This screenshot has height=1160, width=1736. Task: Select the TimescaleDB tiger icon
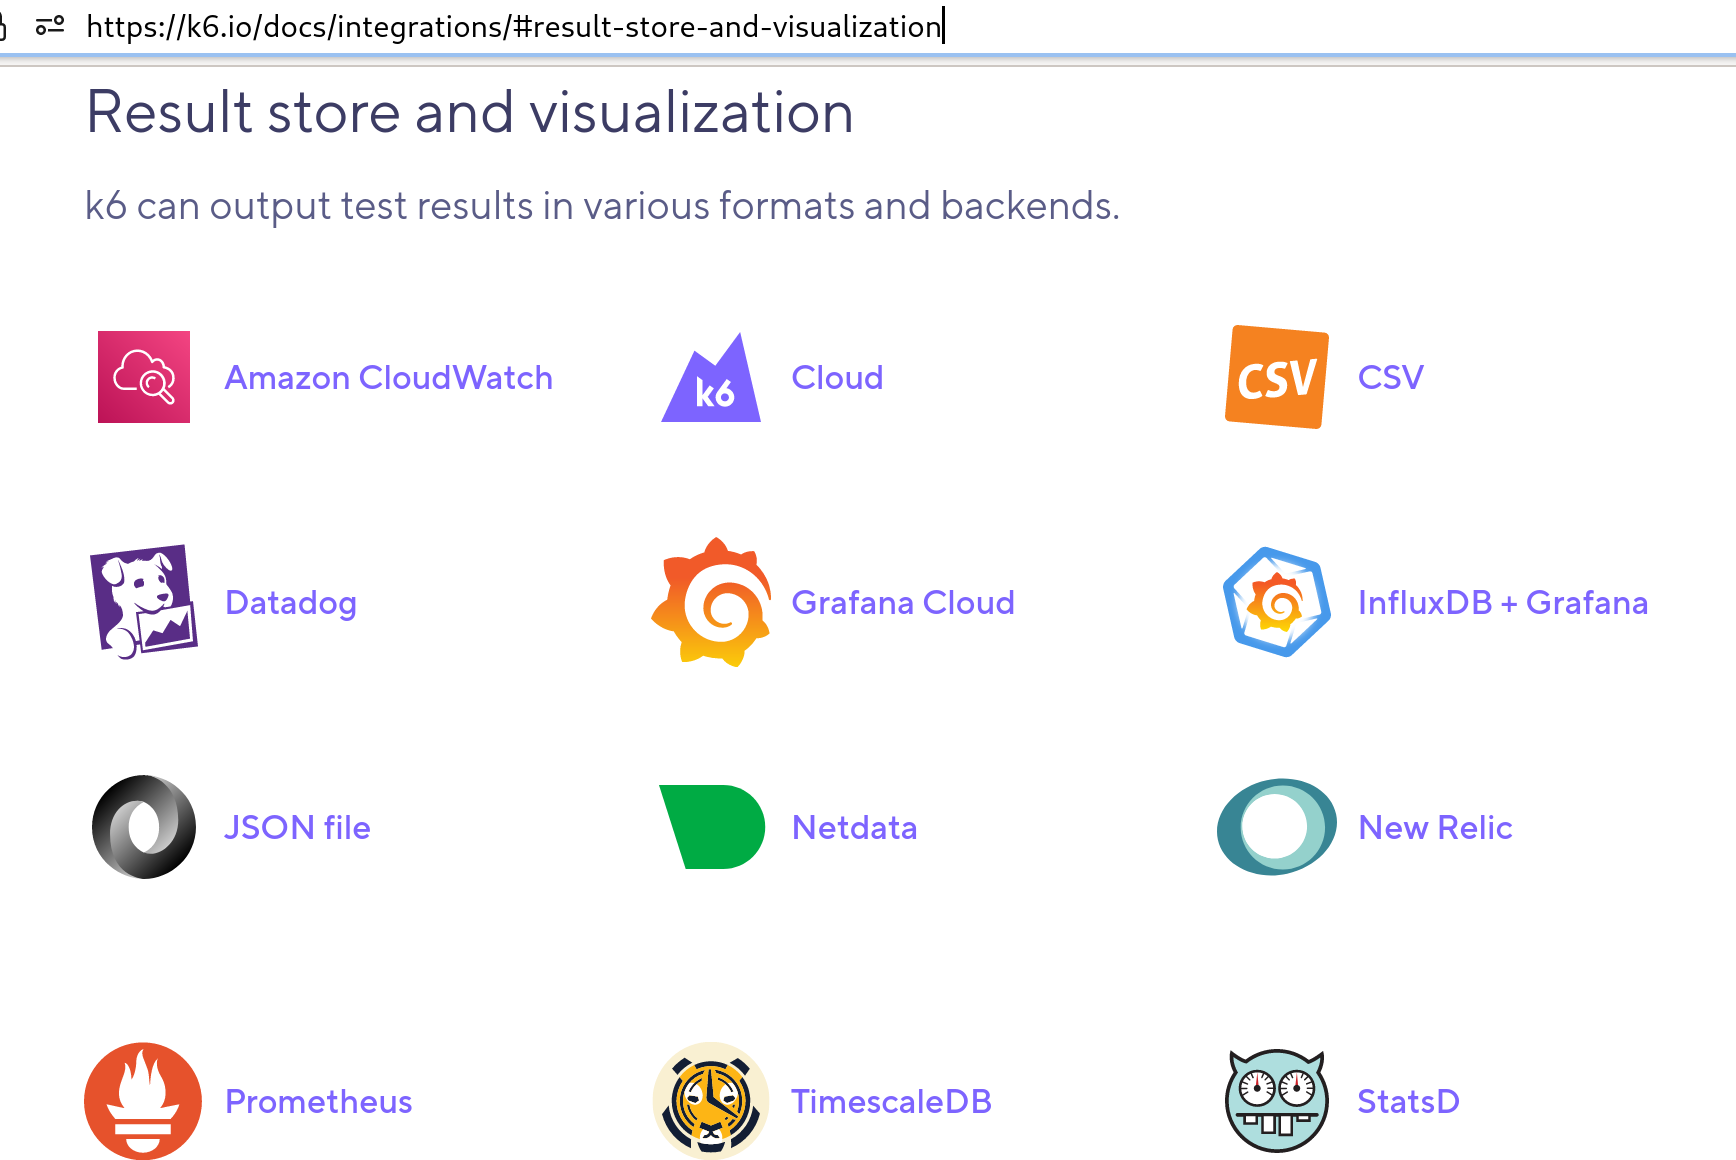[x=711, y=1101]
